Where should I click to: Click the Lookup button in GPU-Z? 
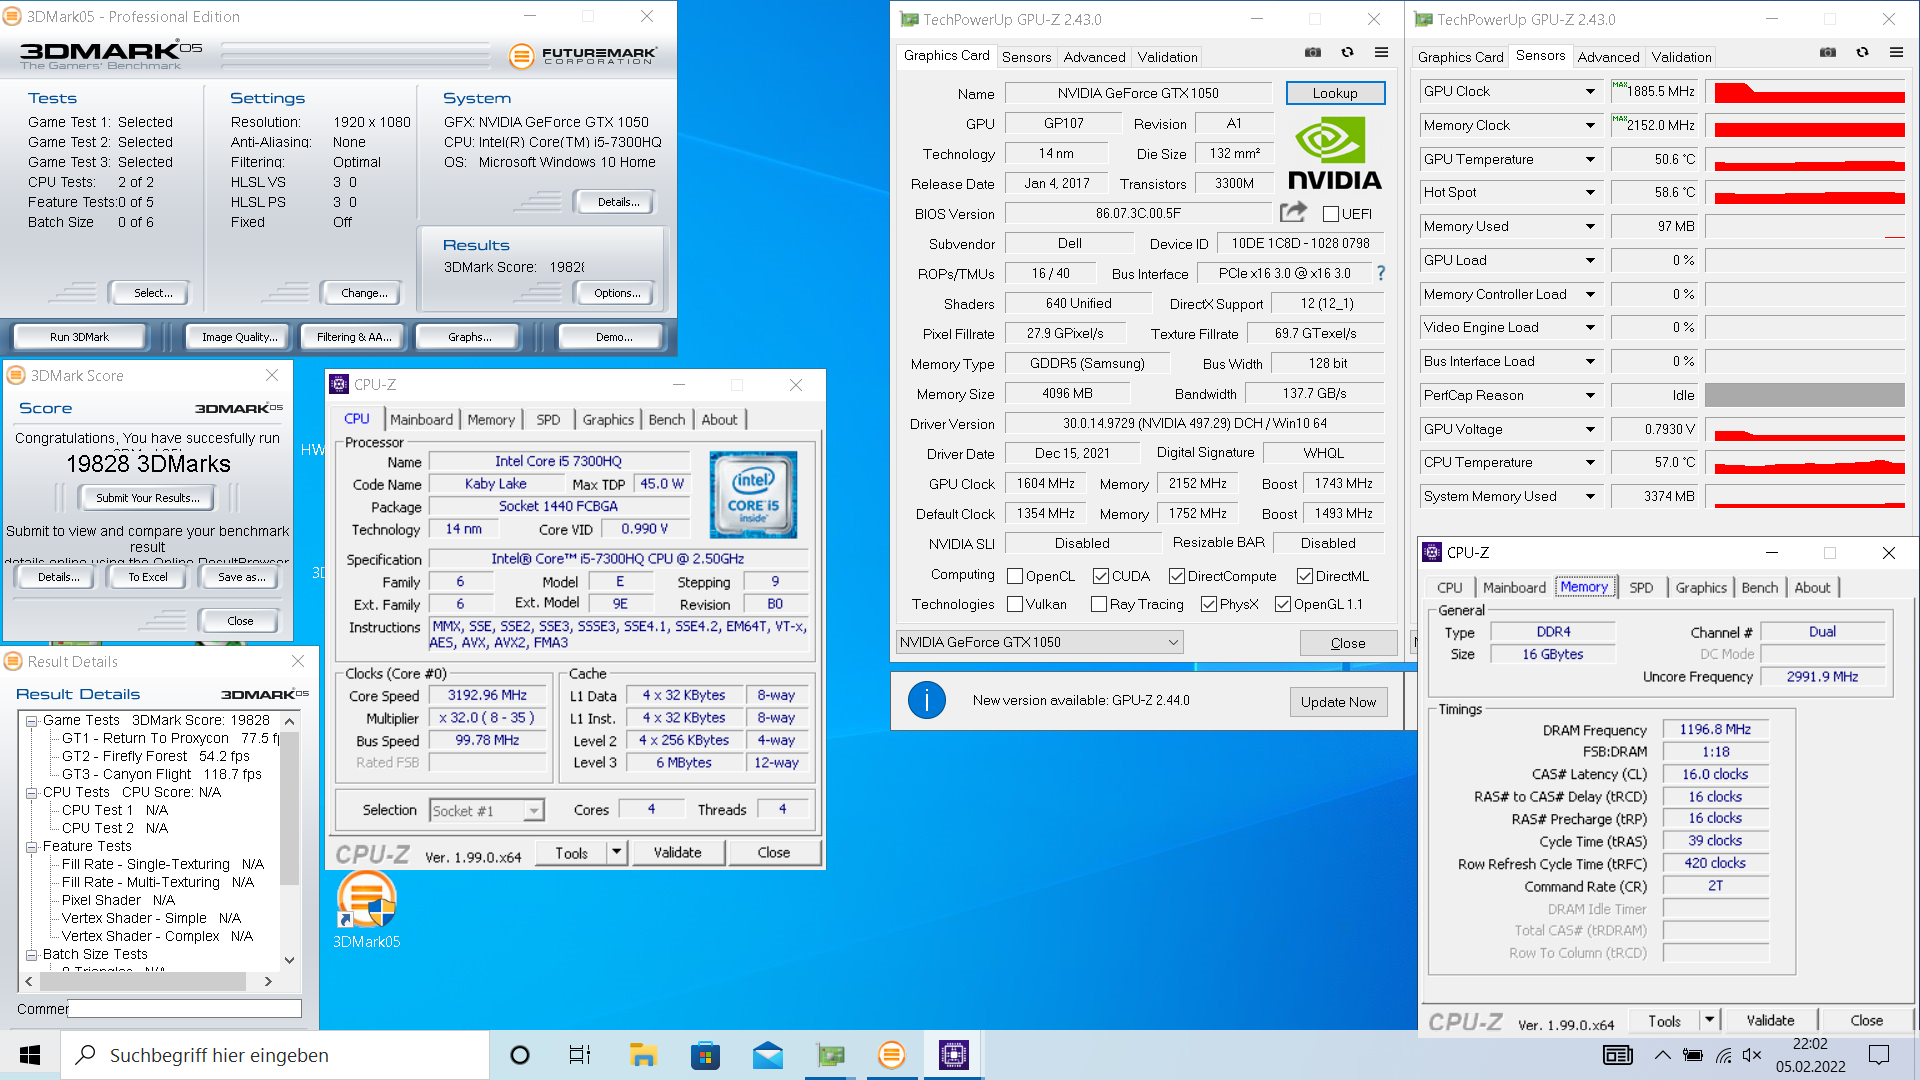1335,93
